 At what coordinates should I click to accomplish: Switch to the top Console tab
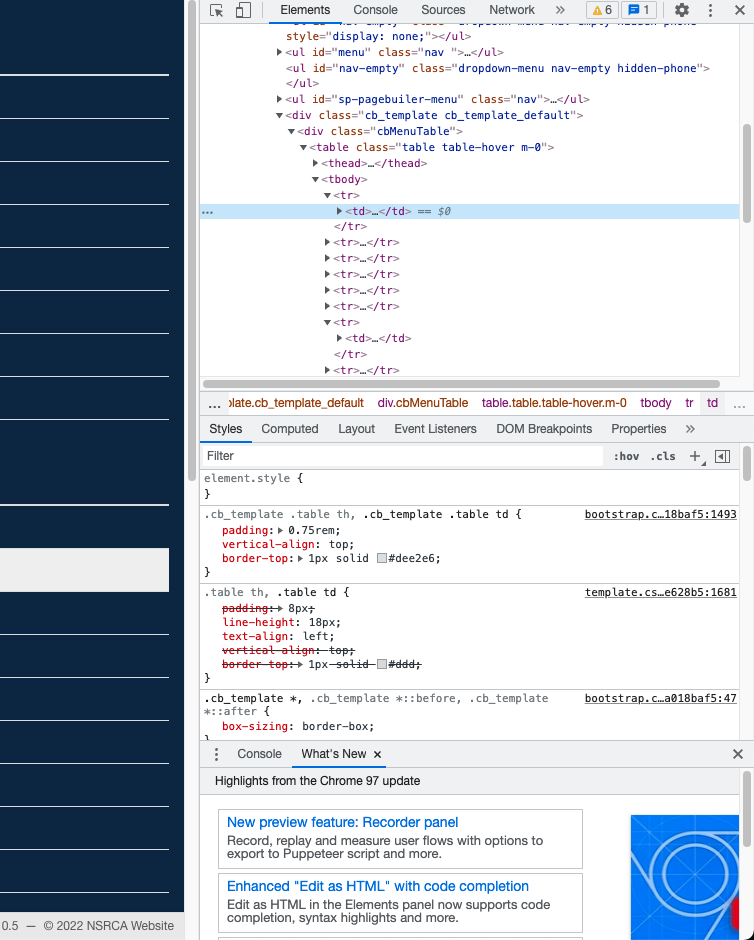375,10
